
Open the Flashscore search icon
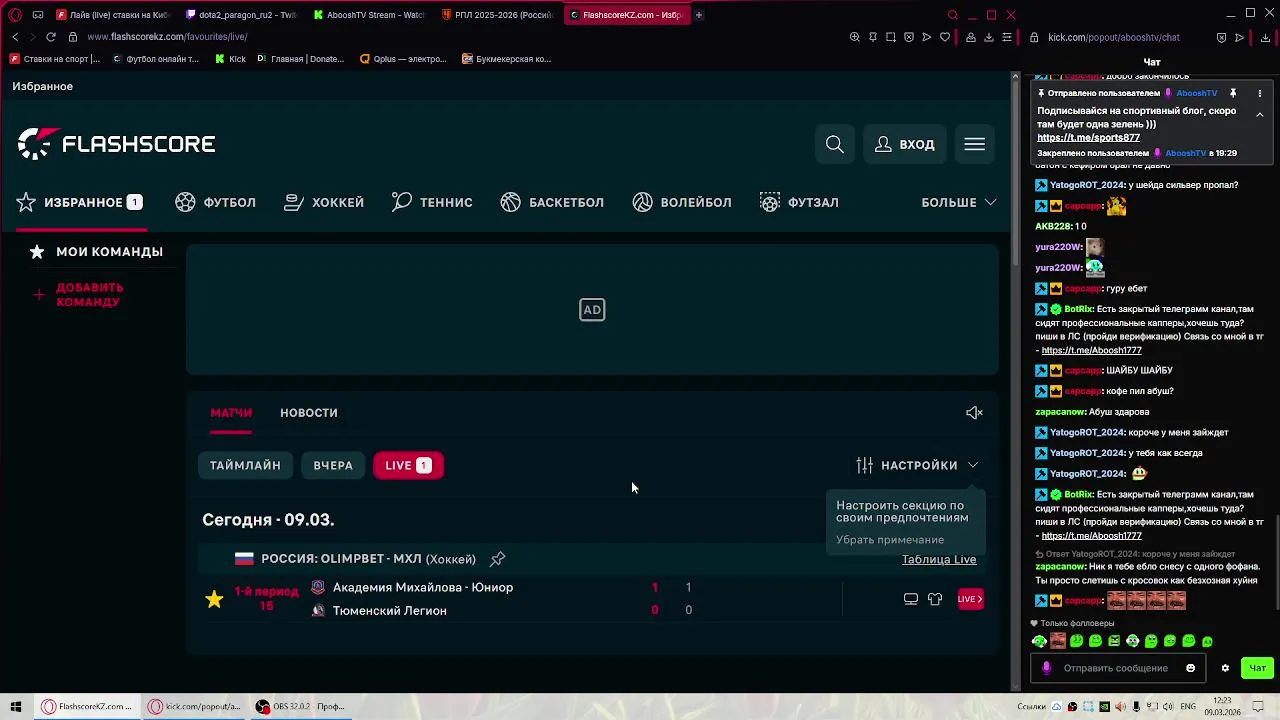click(x=835, y=144)
